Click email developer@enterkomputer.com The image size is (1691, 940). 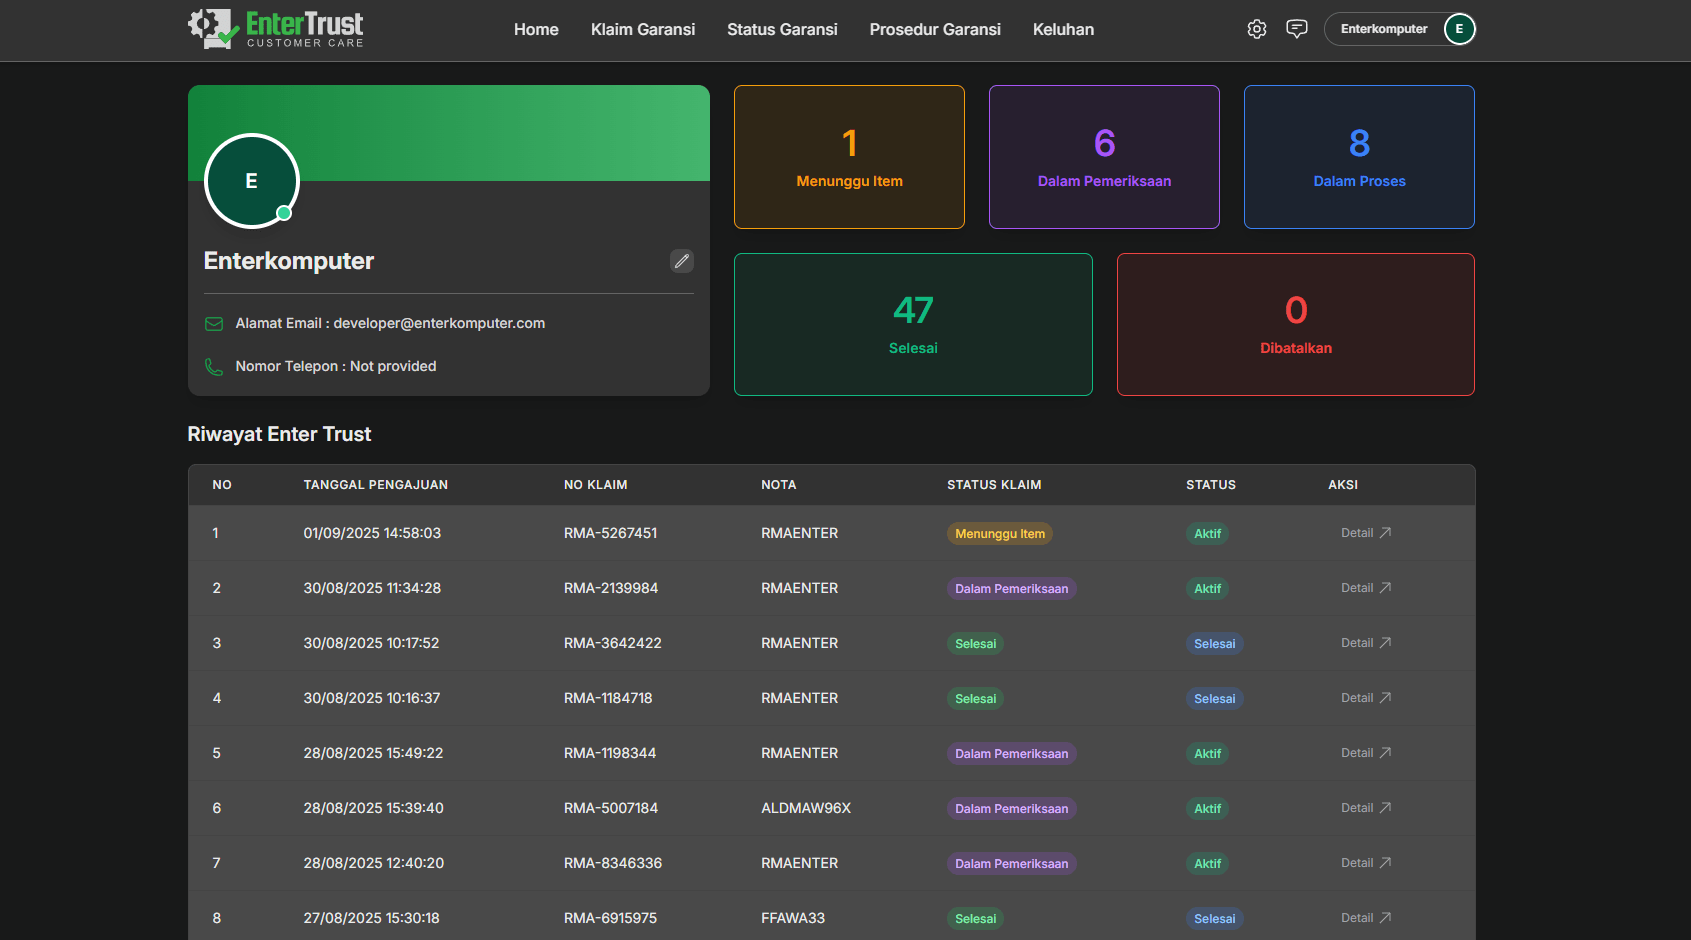[x=439, y=323]
